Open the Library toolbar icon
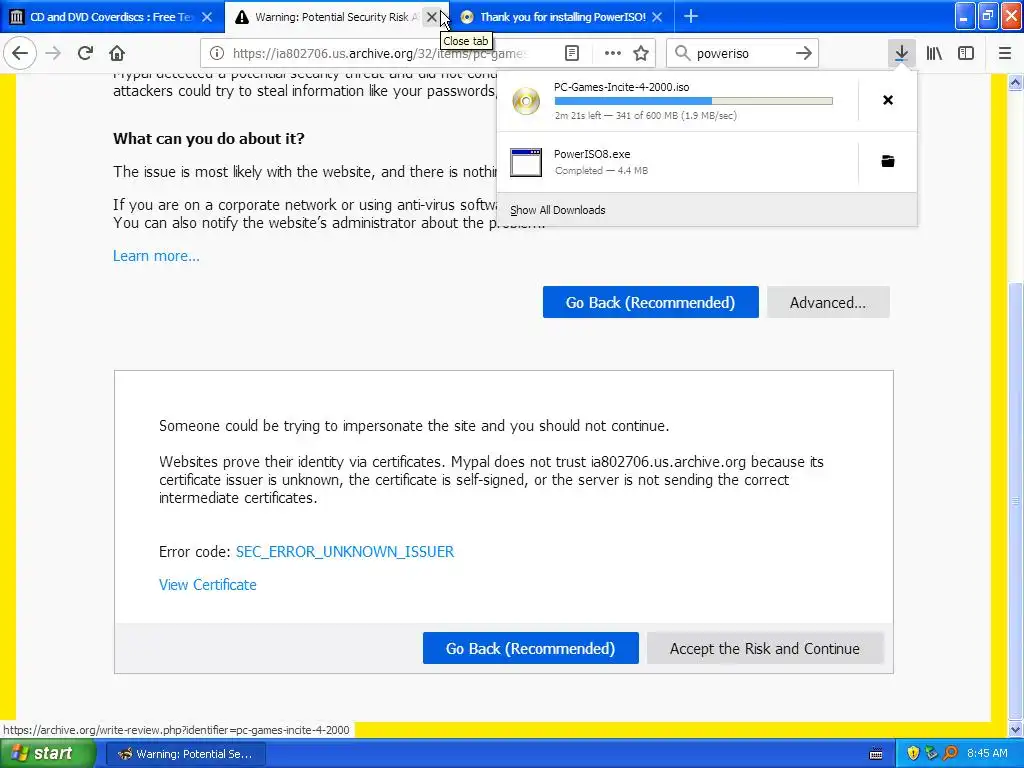Image resolution: width=1024 pixels, height=768 pixels. [934, 53]
